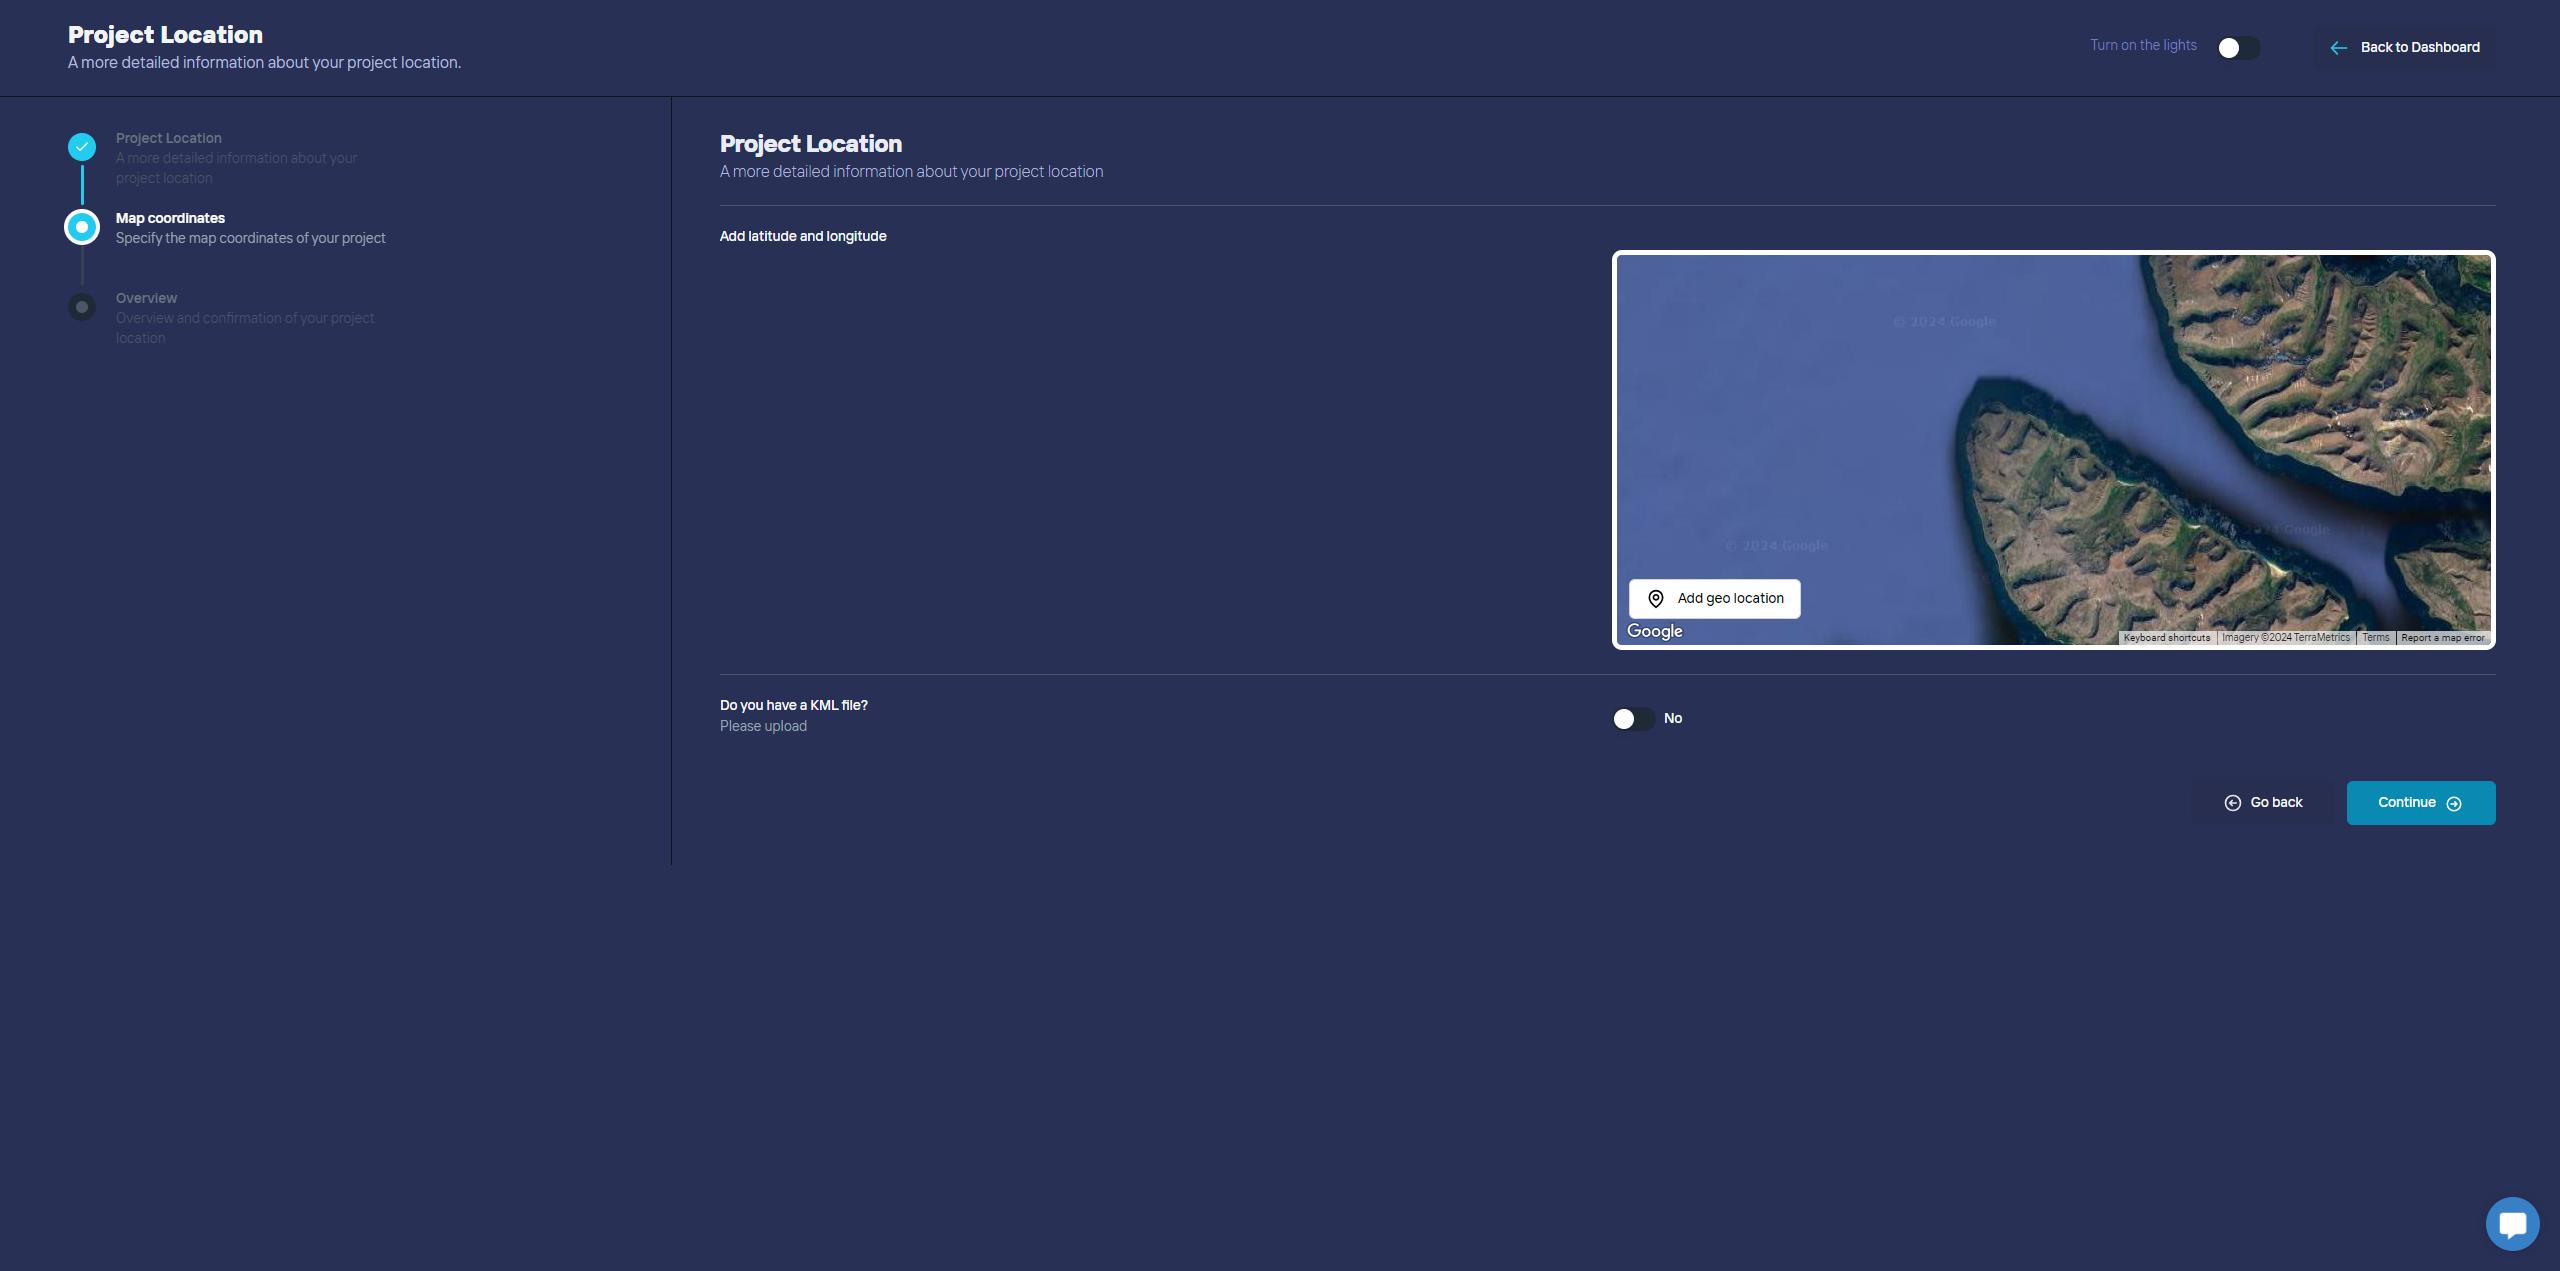
Task: Open the chat support bubble
Action: pos(2512,1223)
